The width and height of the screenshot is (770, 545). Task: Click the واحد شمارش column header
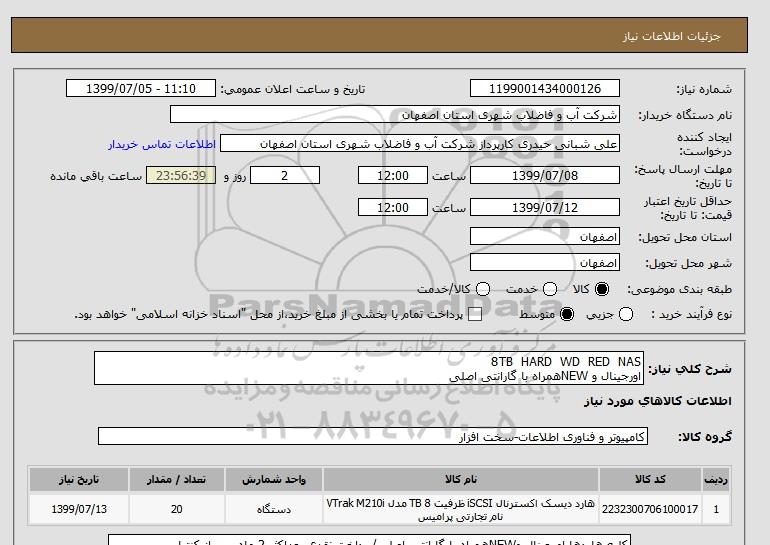coord(274,479)
